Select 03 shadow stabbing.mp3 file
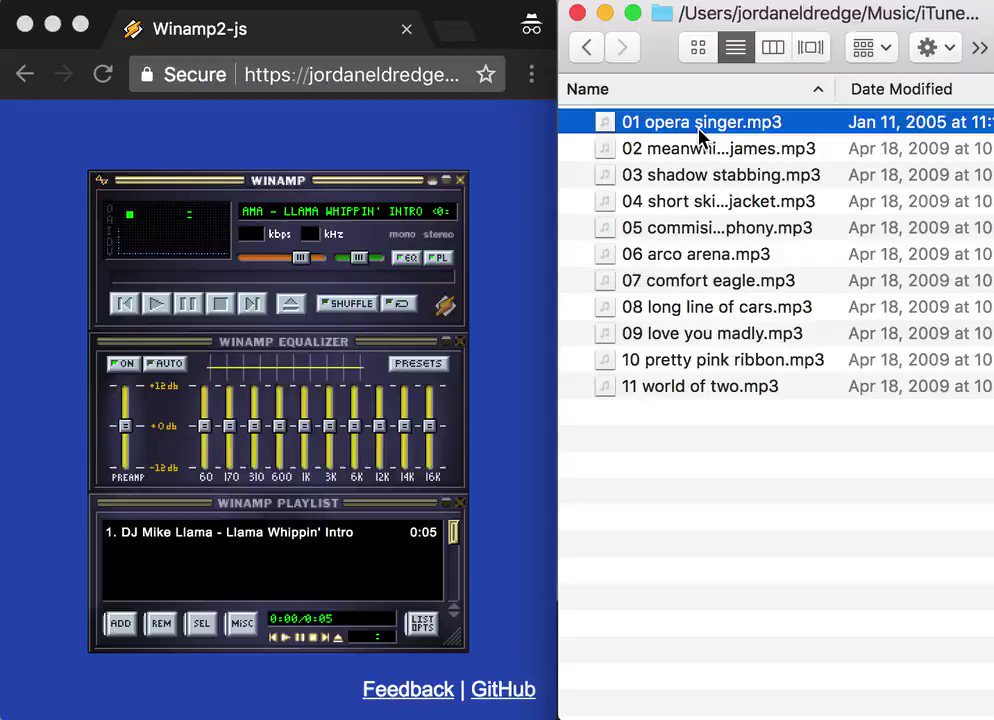Viewport: 994px width, 720px height. pos(776,175)
